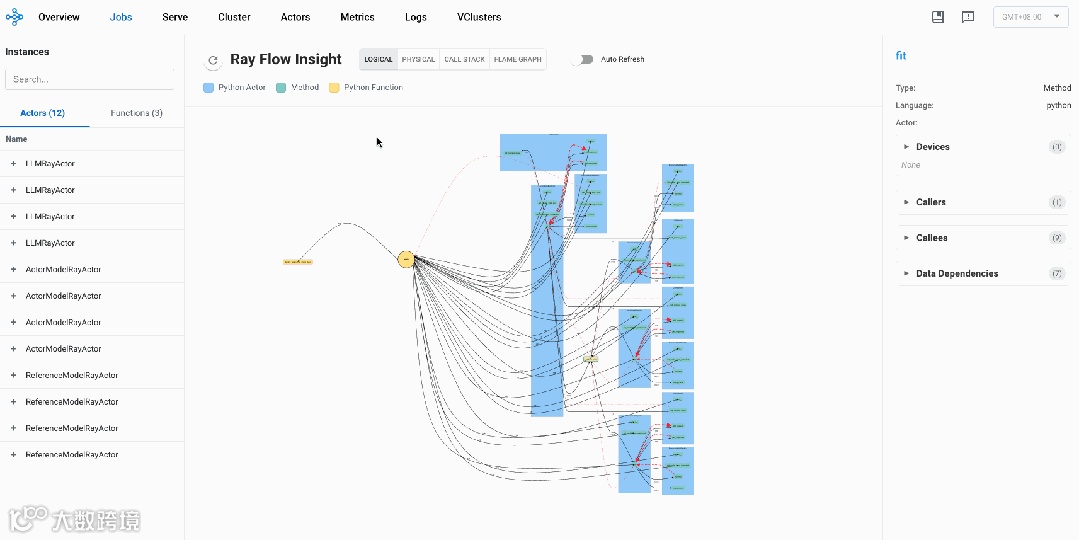Select the yellow function node at graph's far left

point(298,262)
